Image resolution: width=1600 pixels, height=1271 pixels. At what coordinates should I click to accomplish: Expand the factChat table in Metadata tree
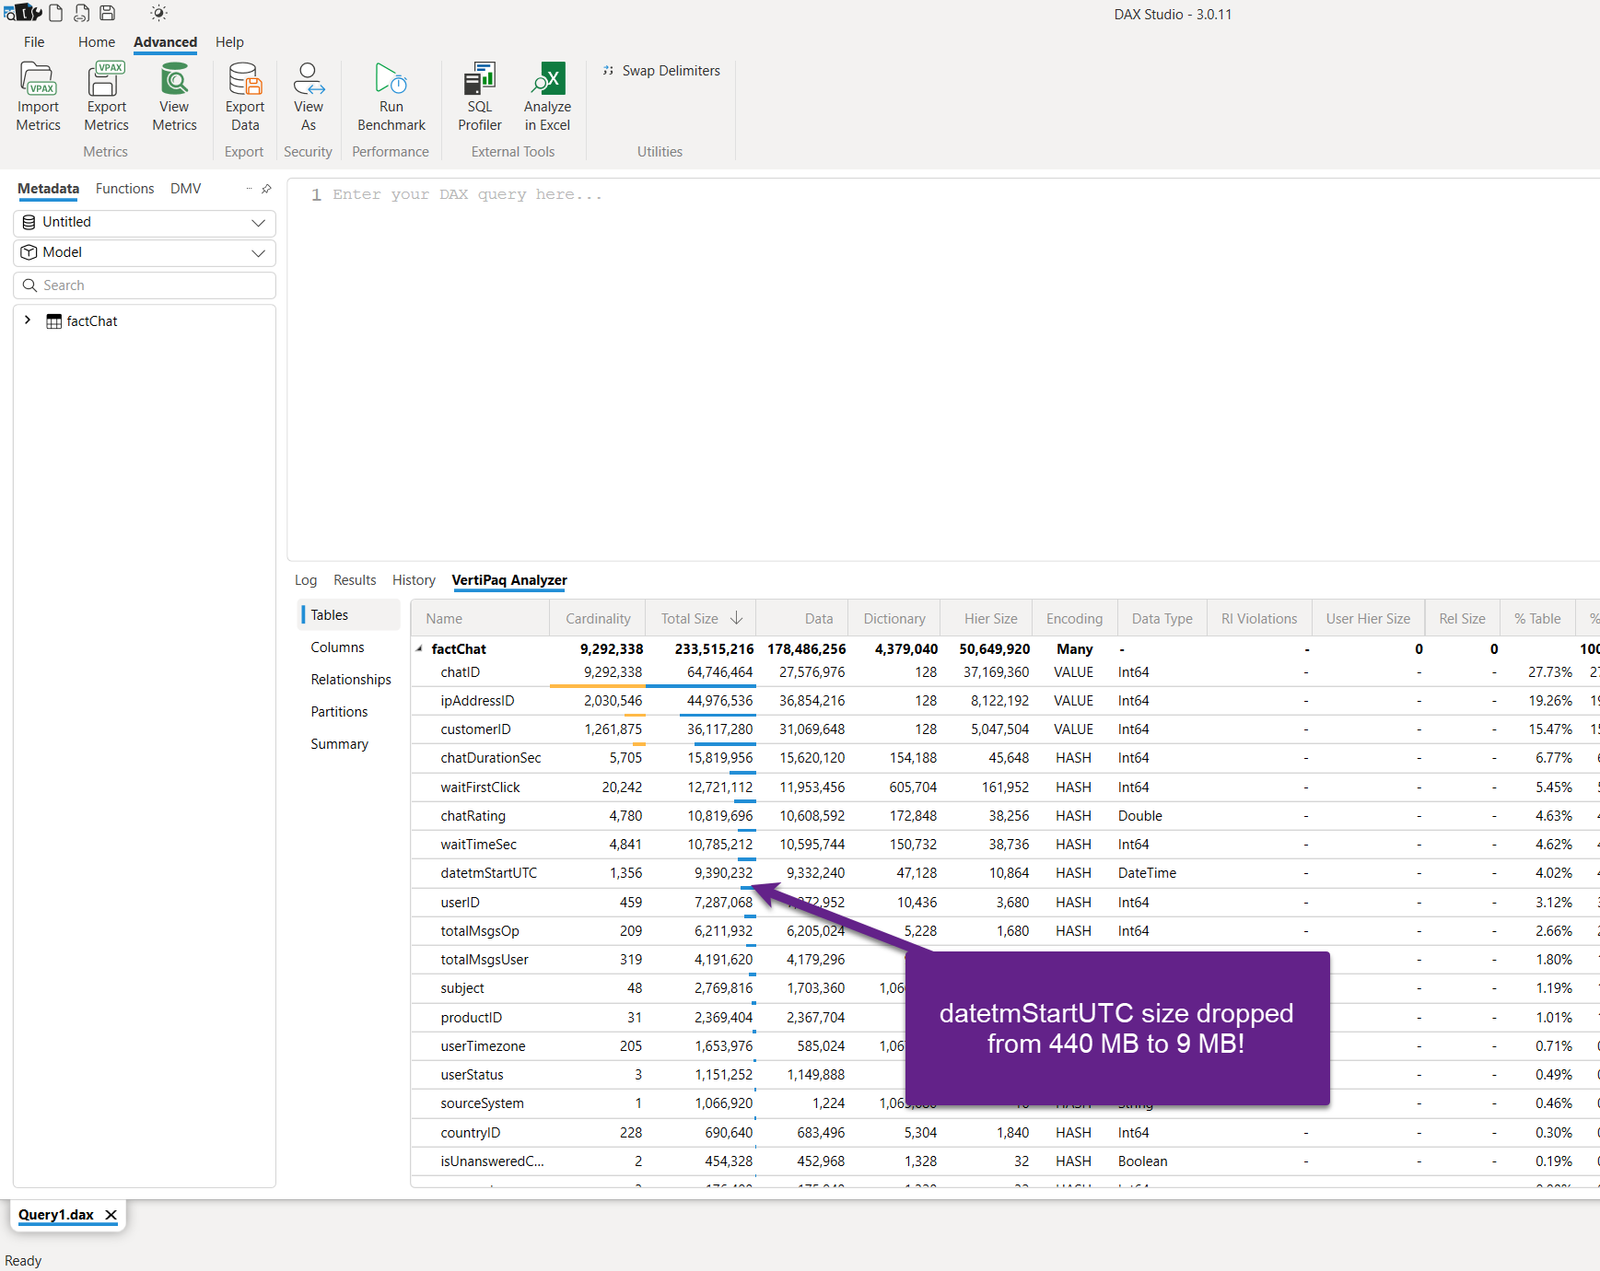(27, 321)
